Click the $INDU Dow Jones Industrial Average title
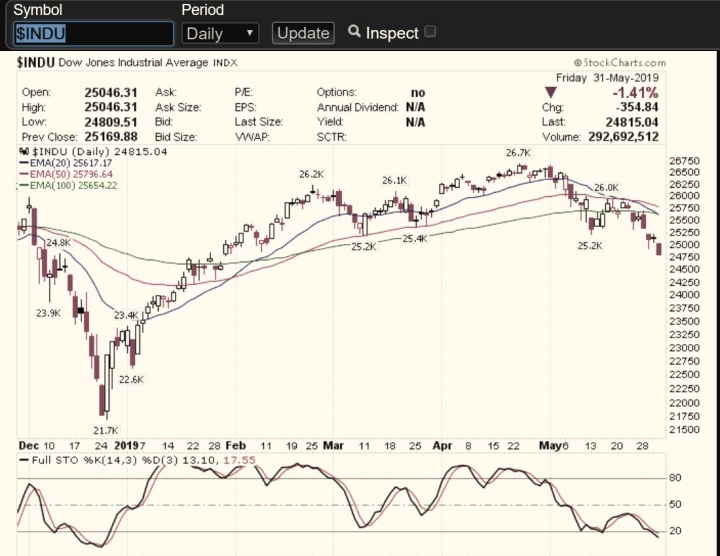Viewport: 720px width, 556px height. [x=127, y=62]
